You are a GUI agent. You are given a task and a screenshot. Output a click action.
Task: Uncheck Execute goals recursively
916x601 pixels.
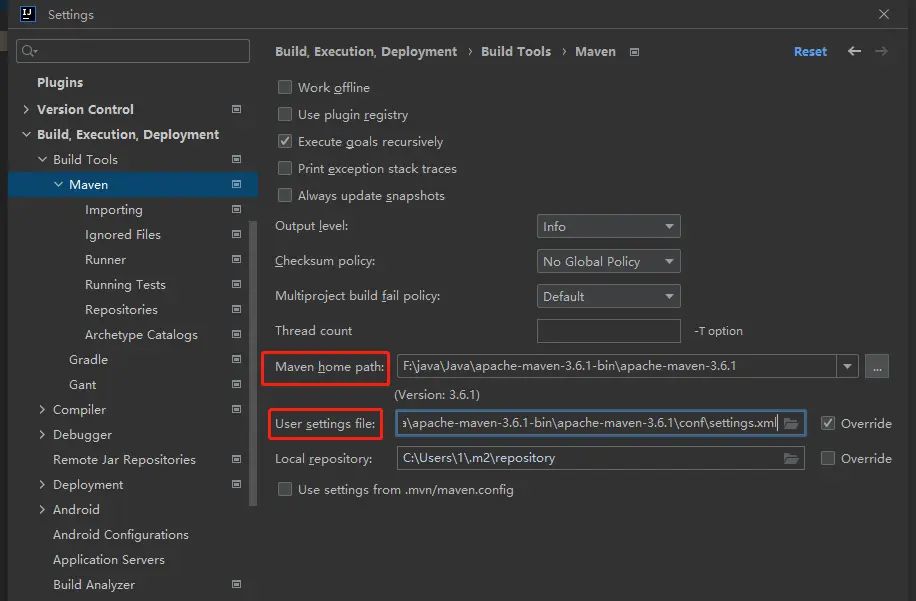click(285, 142)
